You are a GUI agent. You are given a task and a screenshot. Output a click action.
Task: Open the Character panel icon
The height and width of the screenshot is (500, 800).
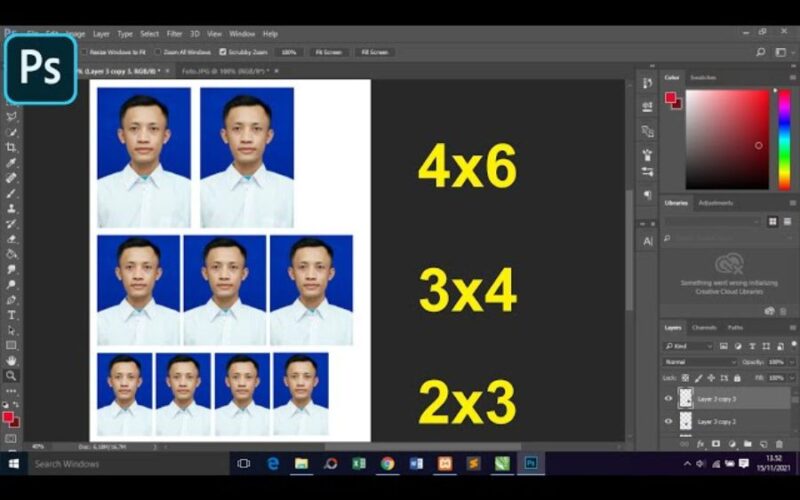click(x=647, y=241)
